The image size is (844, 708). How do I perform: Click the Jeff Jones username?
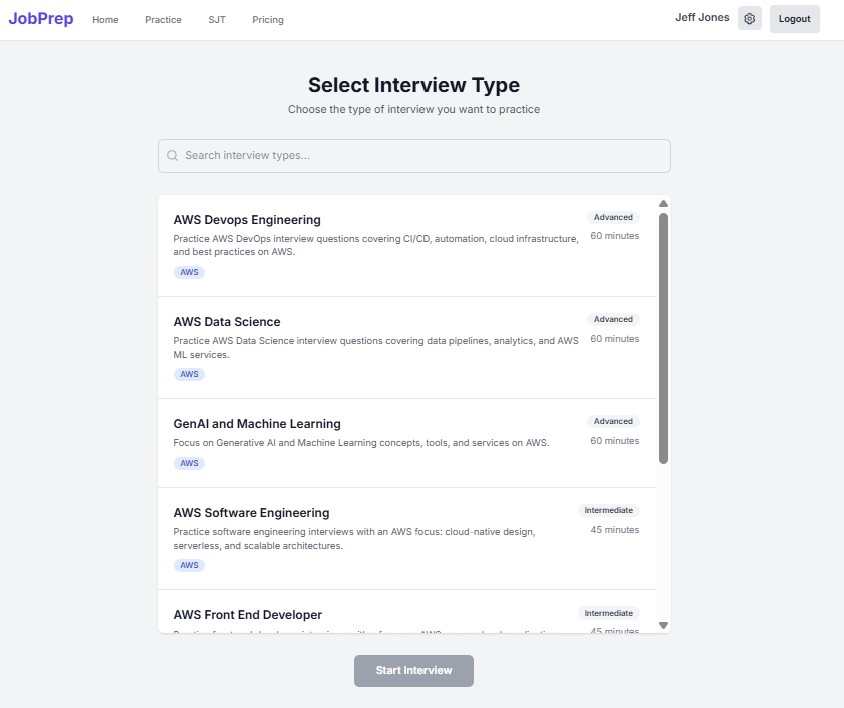click(x=702, y=17)
